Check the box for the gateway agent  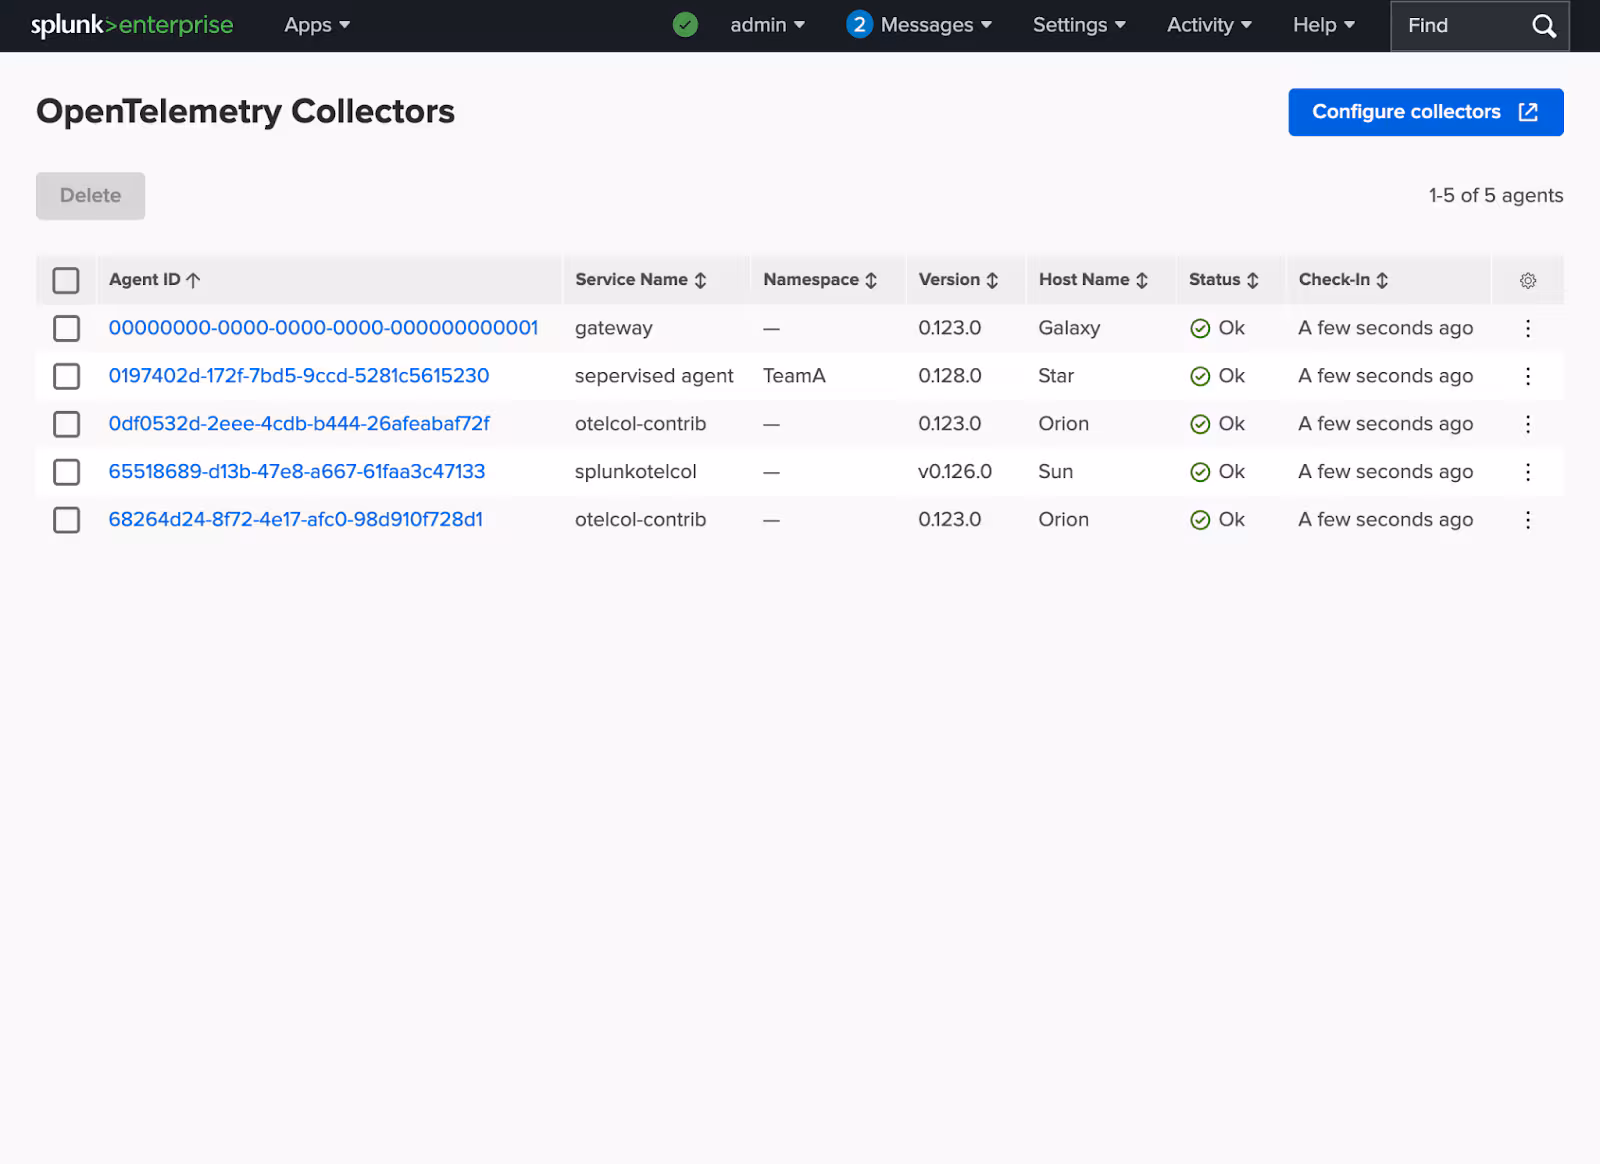click(67, 328)
